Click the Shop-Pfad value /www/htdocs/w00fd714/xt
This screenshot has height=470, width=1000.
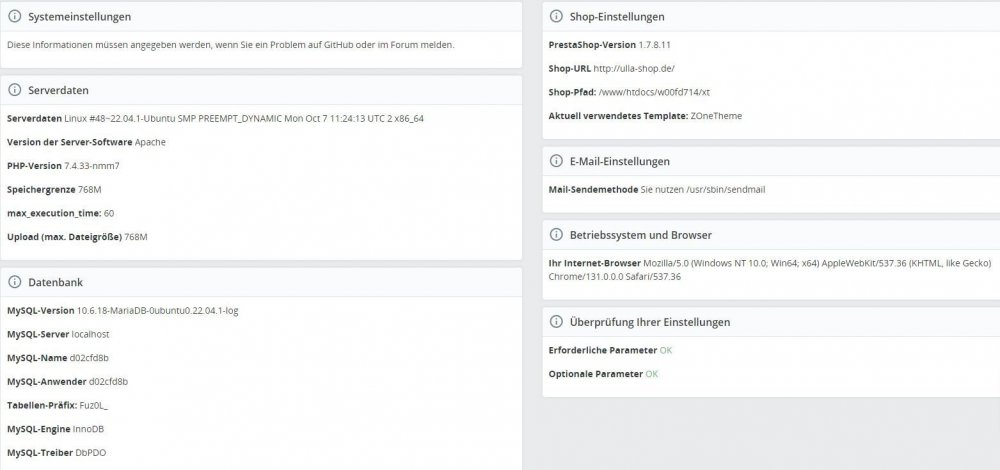654,92
